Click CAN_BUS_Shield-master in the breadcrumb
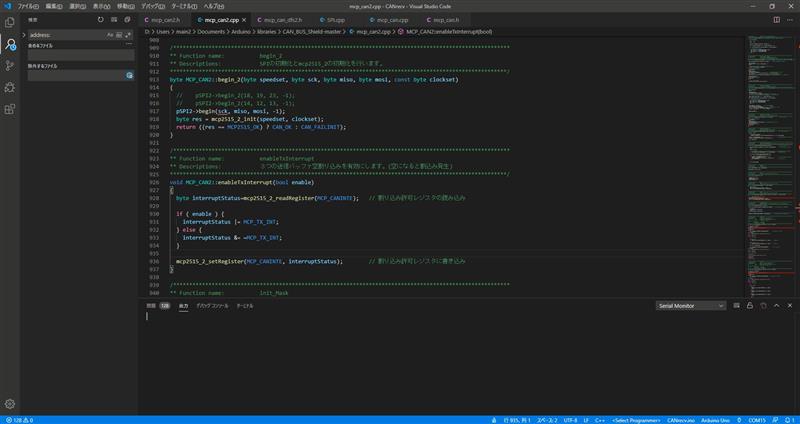 click(x=312, y=31)
